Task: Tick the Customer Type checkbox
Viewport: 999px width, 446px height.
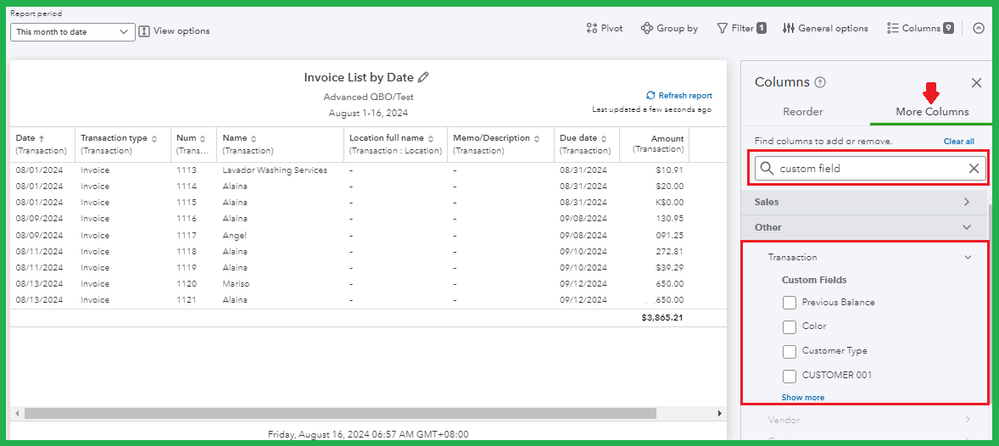Action: click(789, 351)
